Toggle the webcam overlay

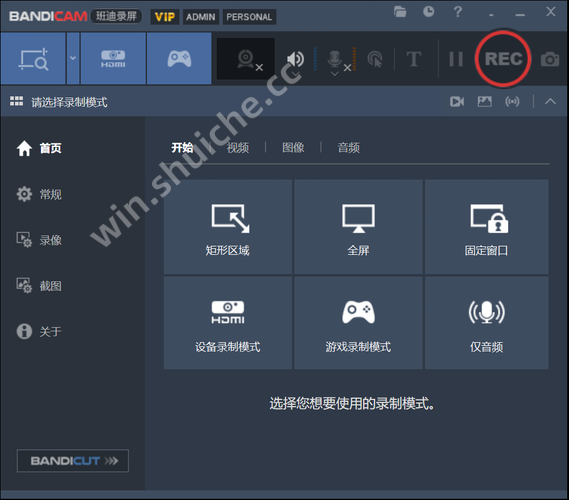[246, 59]
